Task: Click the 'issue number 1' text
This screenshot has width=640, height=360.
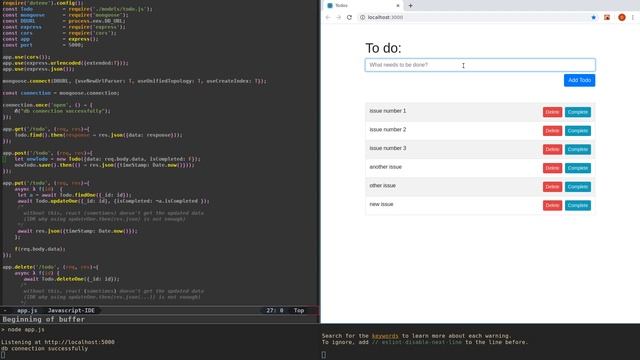Action: click(x=388, y=111)
